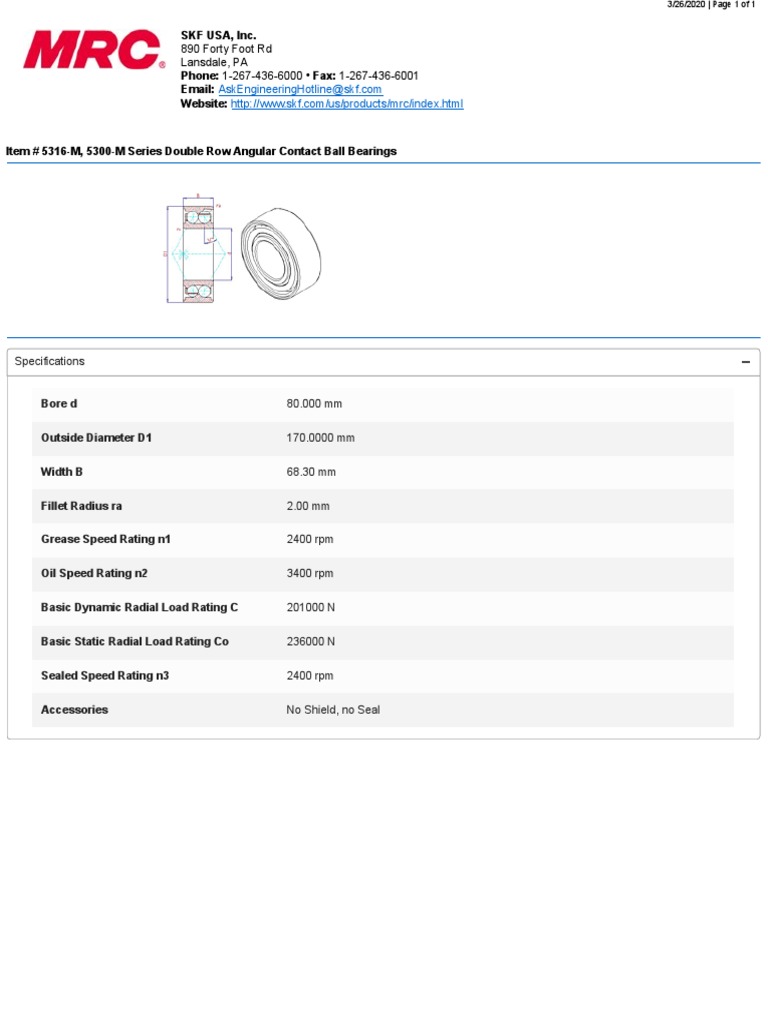The image size is (768, 1024).
Task: Open the skf.com MRC website link
Action: 347,104
